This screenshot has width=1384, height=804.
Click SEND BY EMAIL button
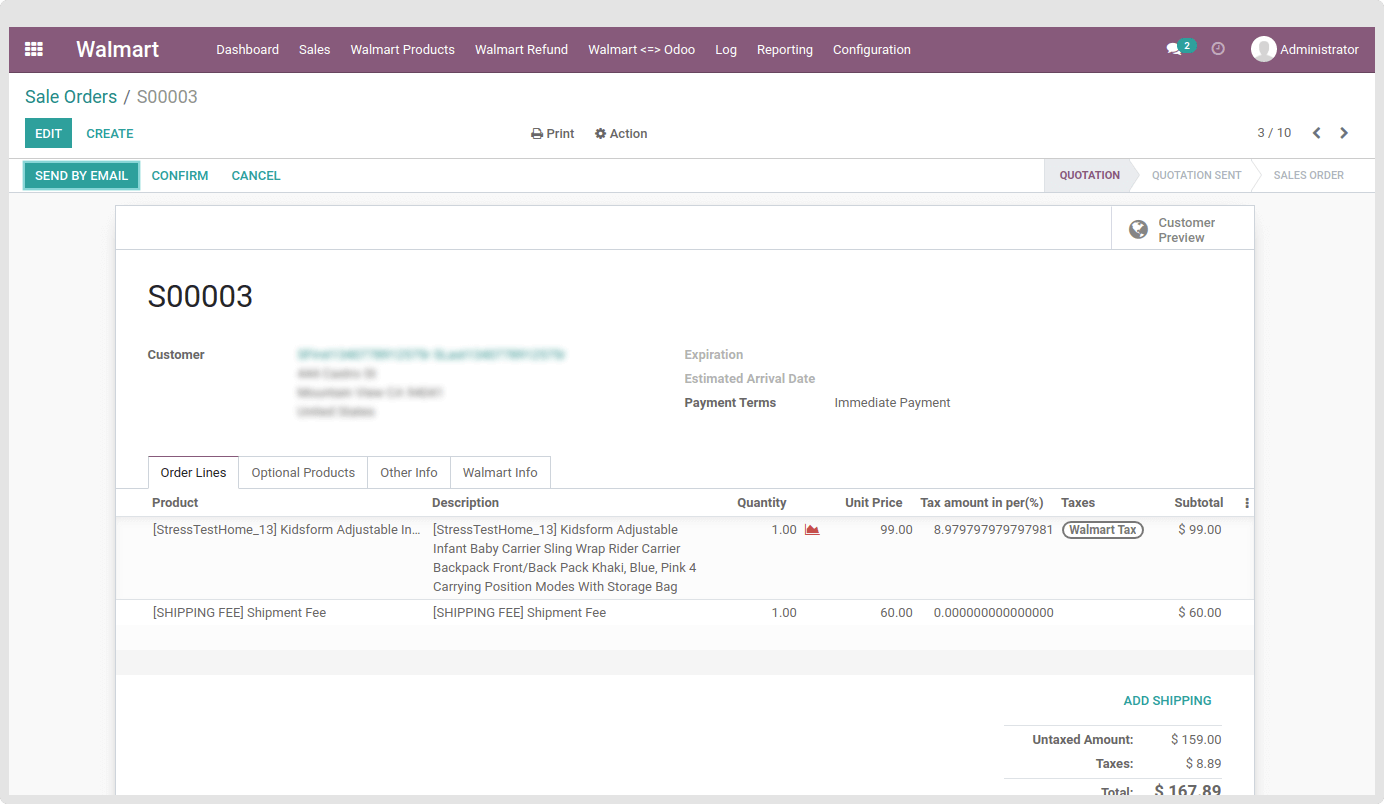tap(81, 175)
